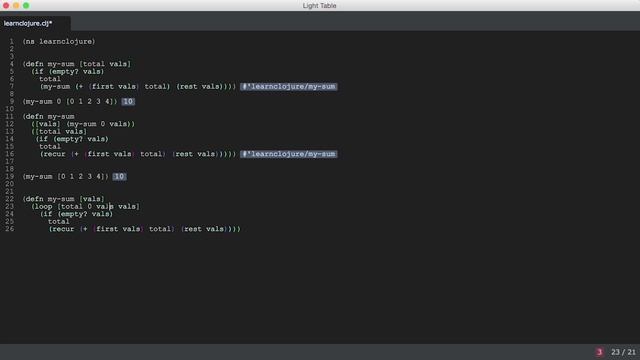This screenshot has width=640, height=360.
Task: Click "(my-sum 0 [0 1 2 3 4])" on line 9
Action: (x=70, y=102)
